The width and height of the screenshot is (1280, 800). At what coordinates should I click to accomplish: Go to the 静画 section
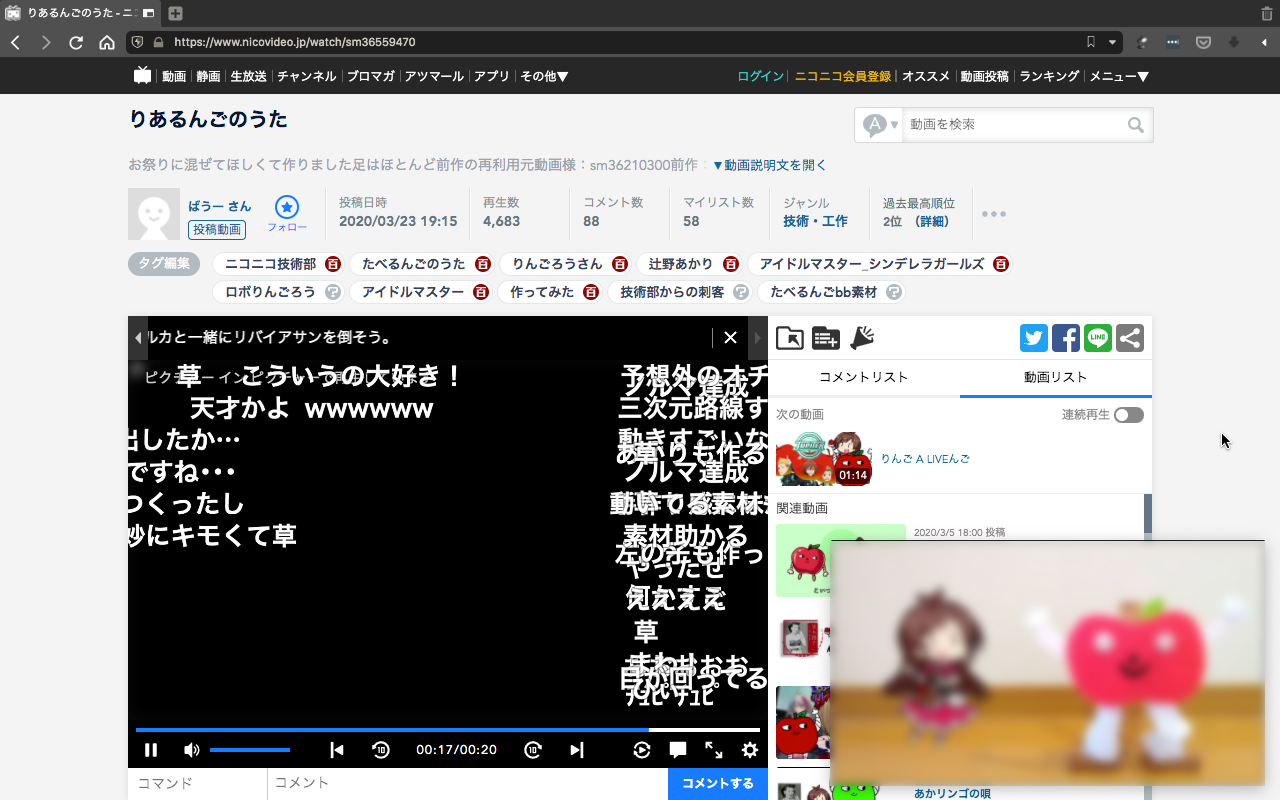(208, 76)
